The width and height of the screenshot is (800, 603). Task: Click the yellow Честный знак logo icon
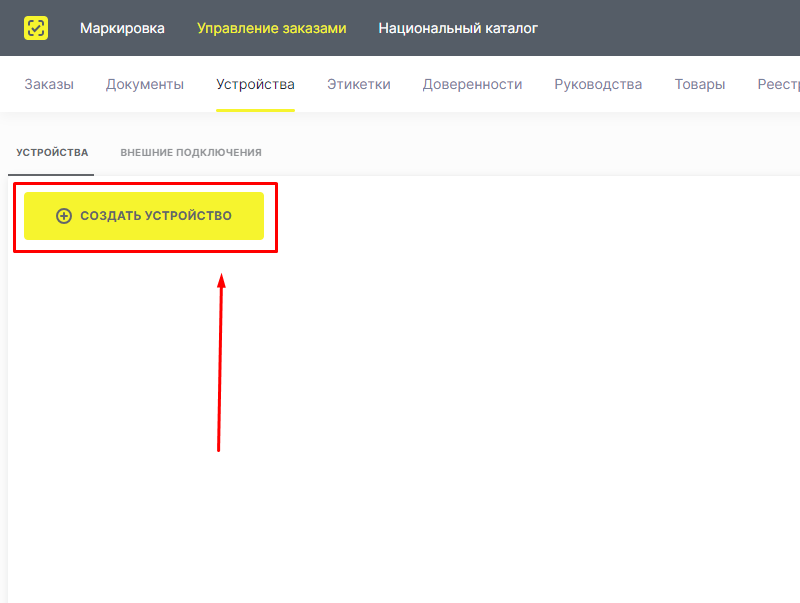pyautogui.click(x=36, y=28)
